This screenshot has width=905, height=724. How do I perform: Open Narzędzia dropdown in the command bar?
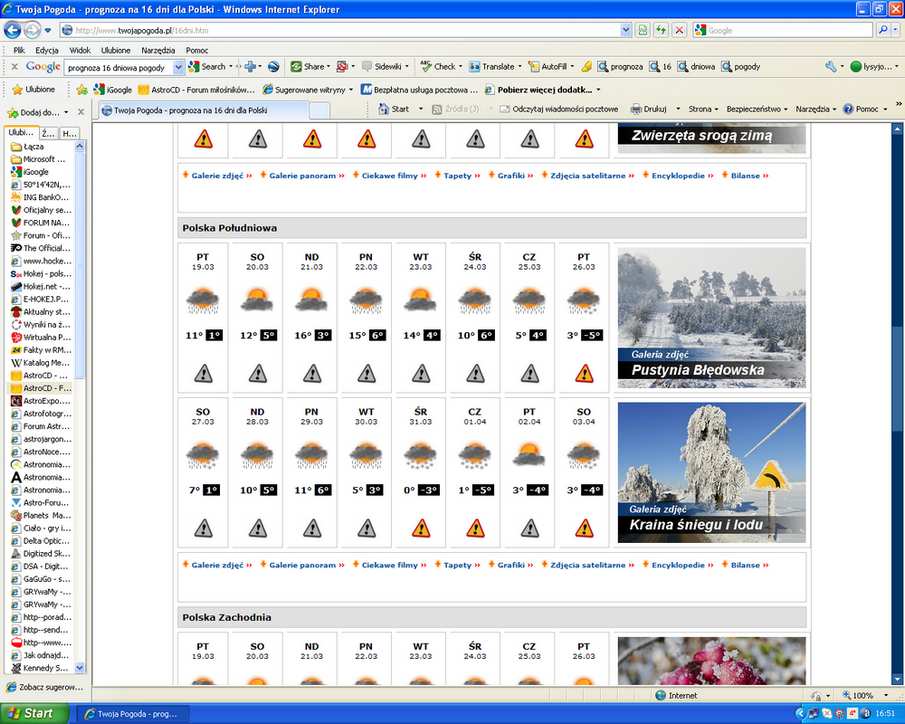(x=816, y=109)
